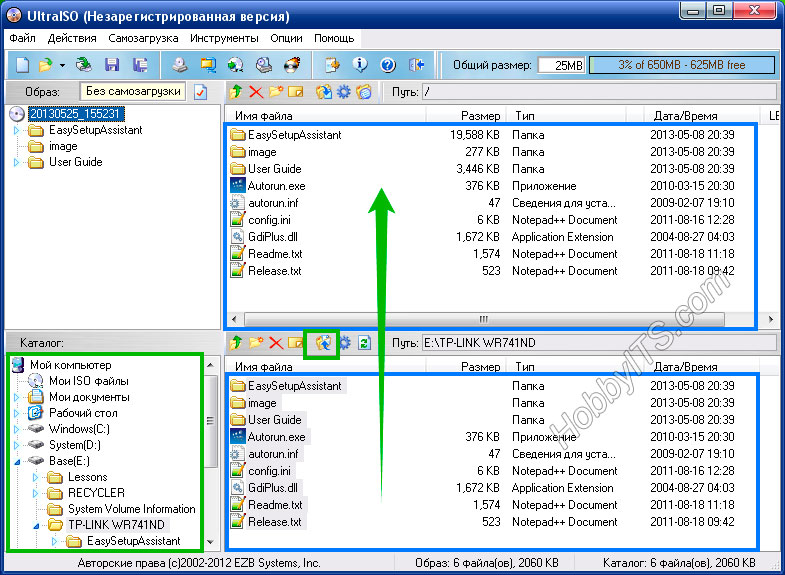Collapse Base(E:) drive node

(17, 462)
